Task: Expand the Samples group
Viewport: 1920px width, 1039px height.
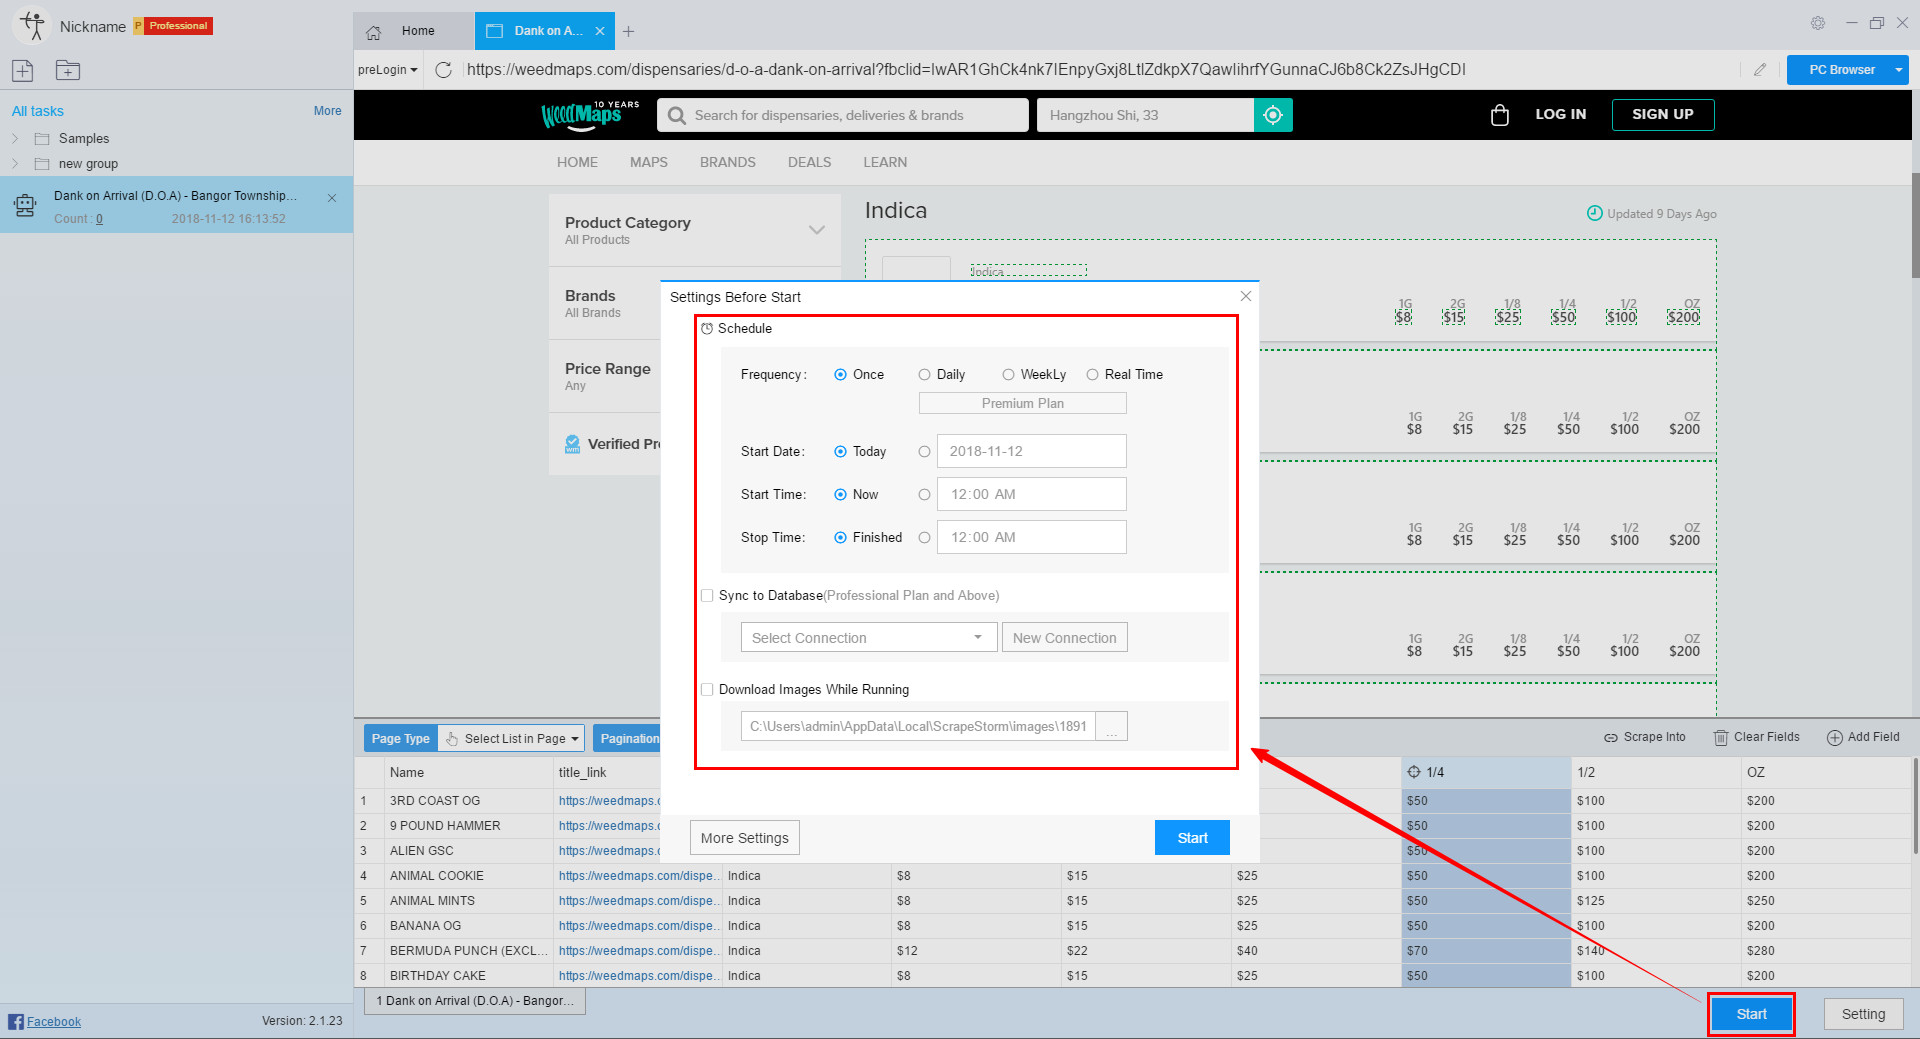Action: pos(15,139)
